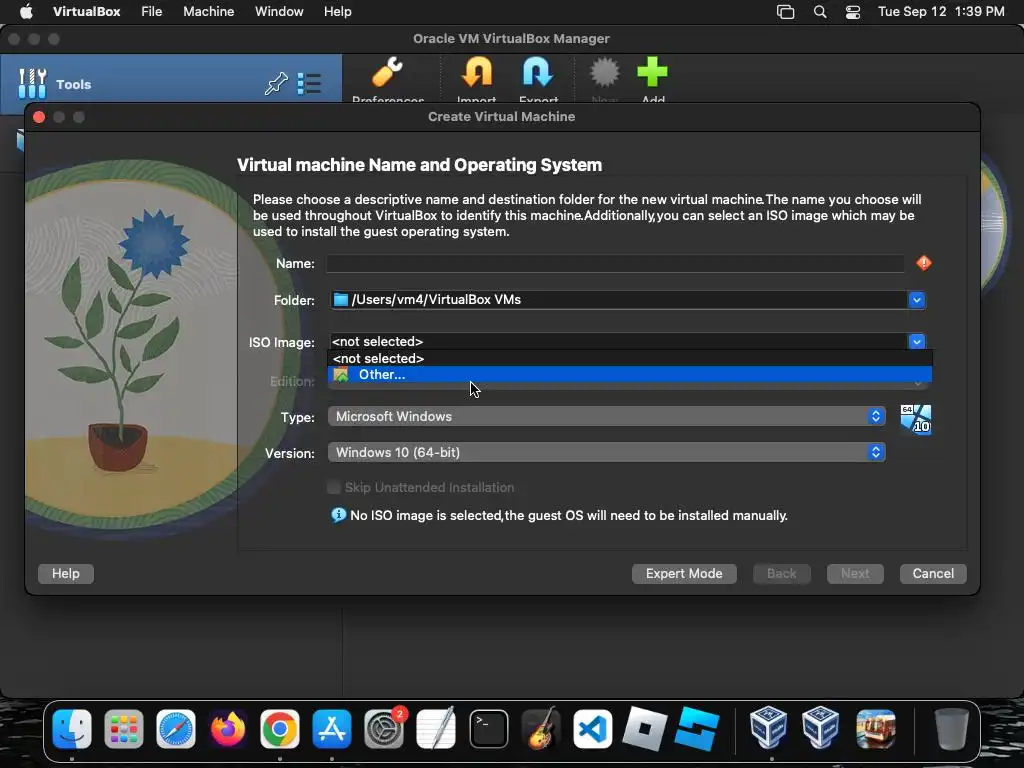Open Control Center in the menu bar
1024x768 pixels.
pyautogui.click(x=852, y=12)
